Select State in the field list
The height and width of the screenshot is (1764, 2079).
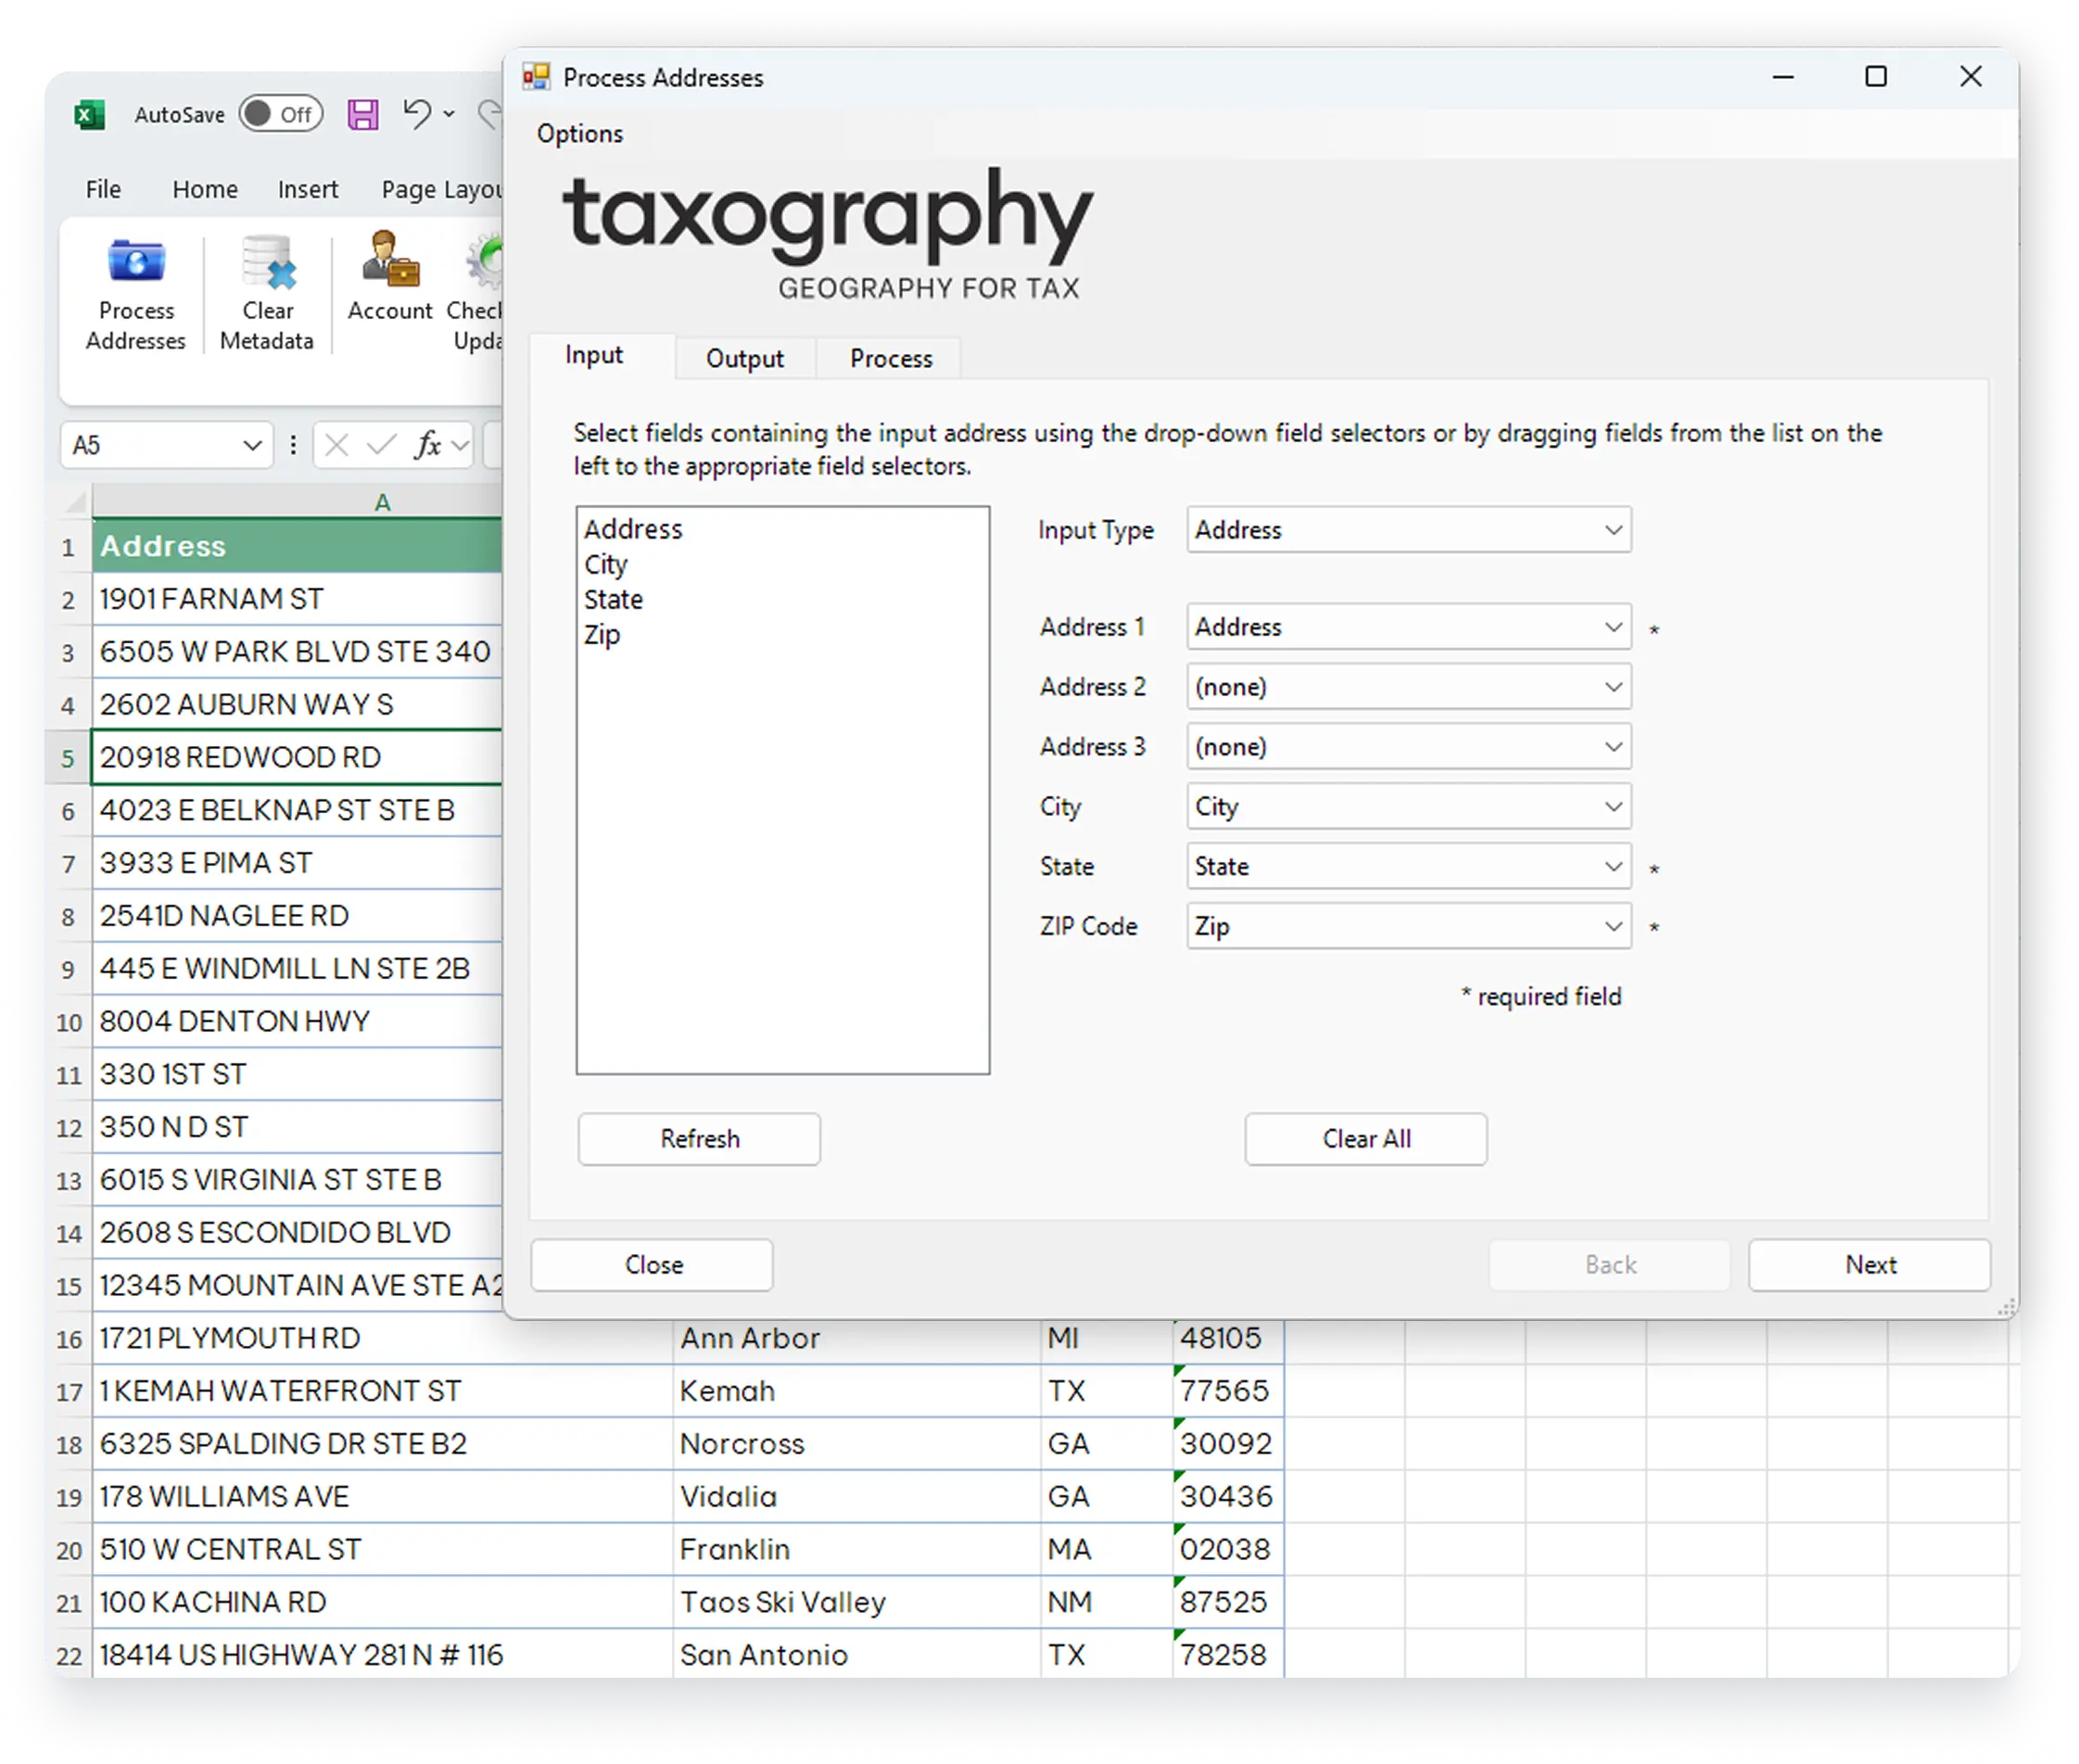pyautogui.click(x=613, y=600)
